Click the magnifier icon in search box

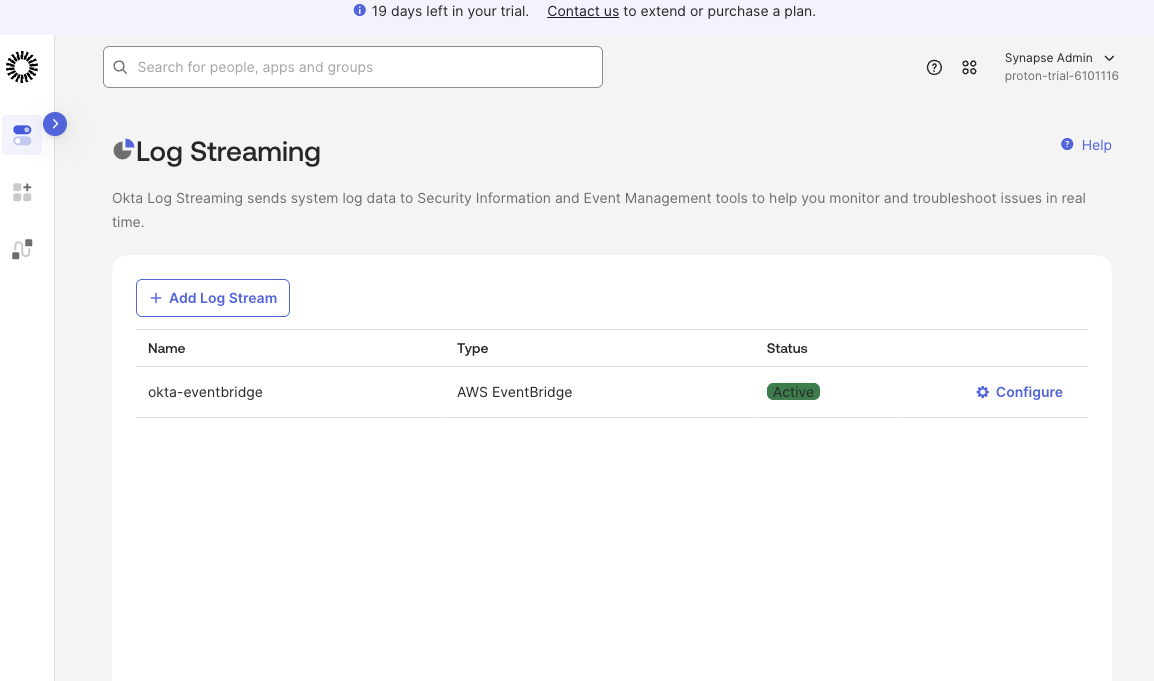(x=121, y=67)
